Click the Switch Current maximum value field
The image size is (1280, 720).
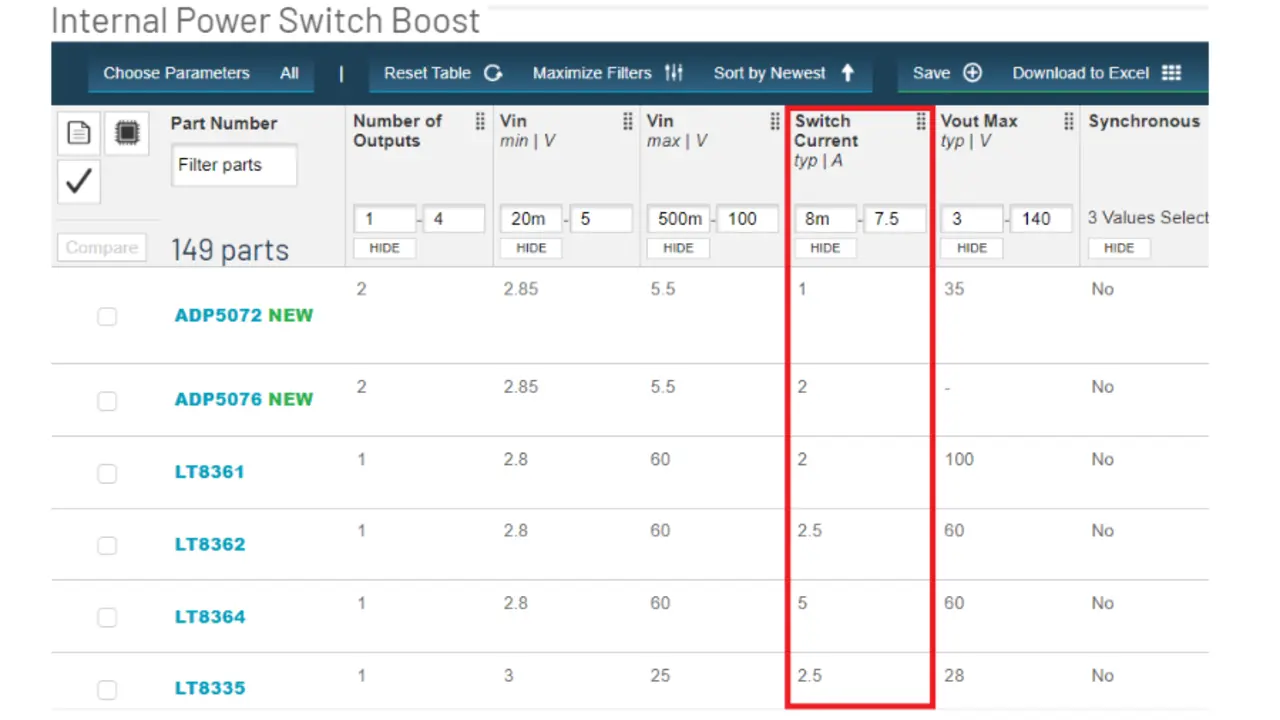point(895,219)
